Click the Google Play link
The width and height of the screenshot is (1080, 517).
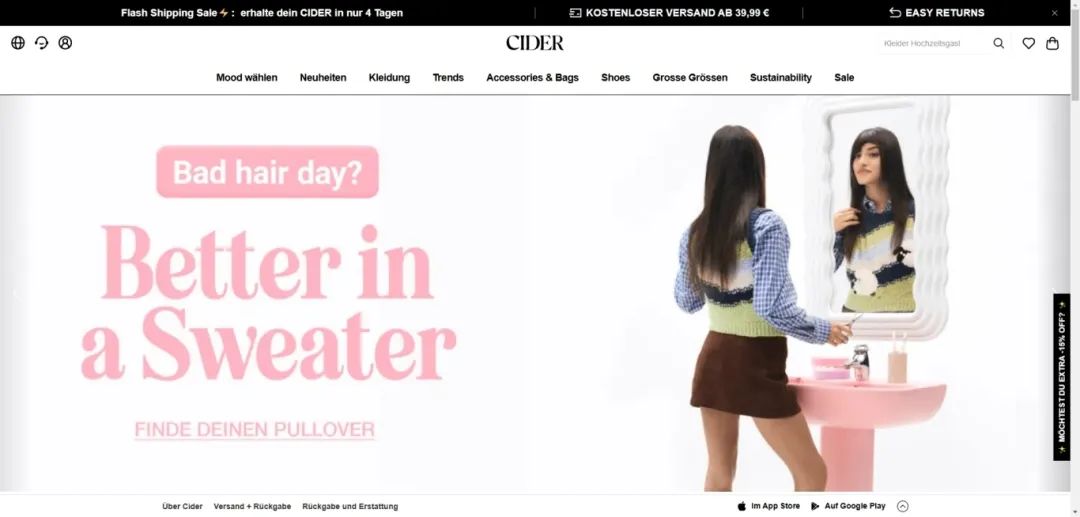[x=848, y=506]
